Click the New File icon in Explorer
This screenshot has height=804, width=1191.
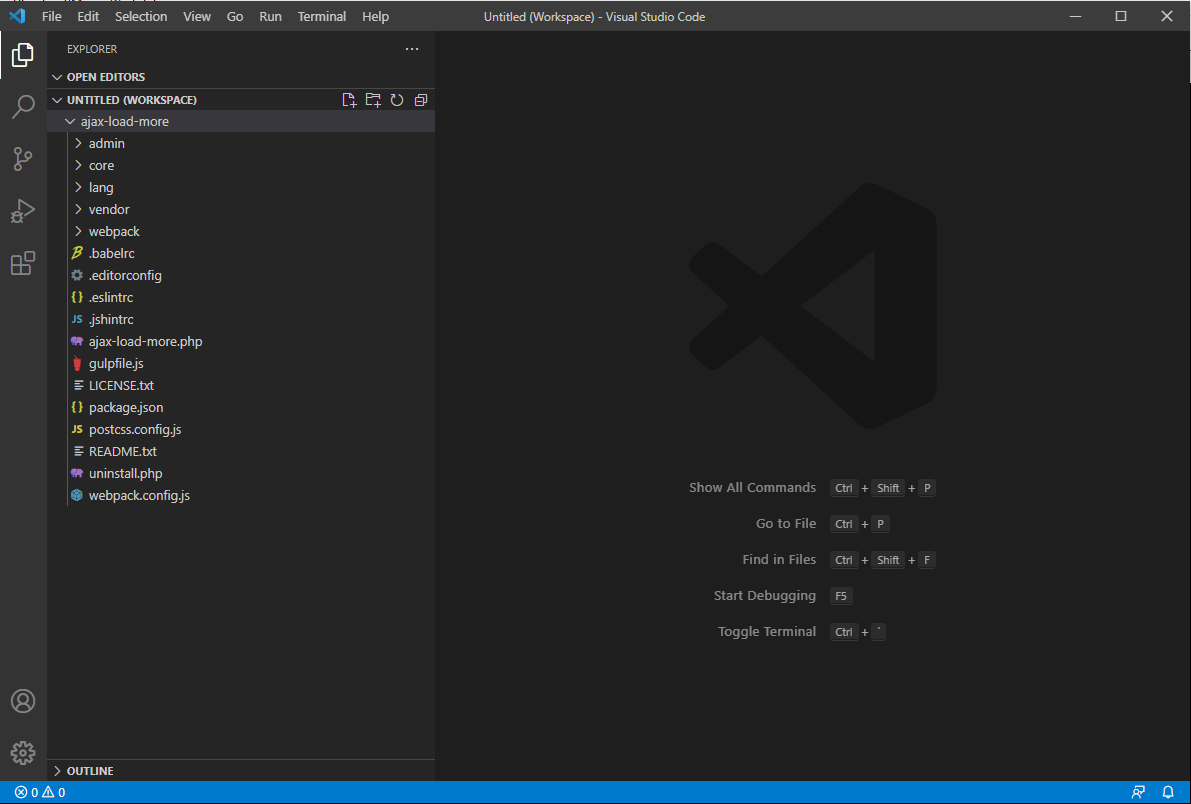point(349,100)
